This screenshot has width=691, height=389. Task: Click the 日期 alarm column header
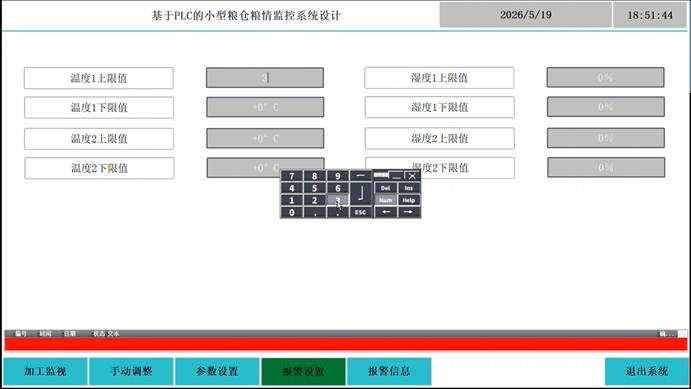(x=70, y=334)
